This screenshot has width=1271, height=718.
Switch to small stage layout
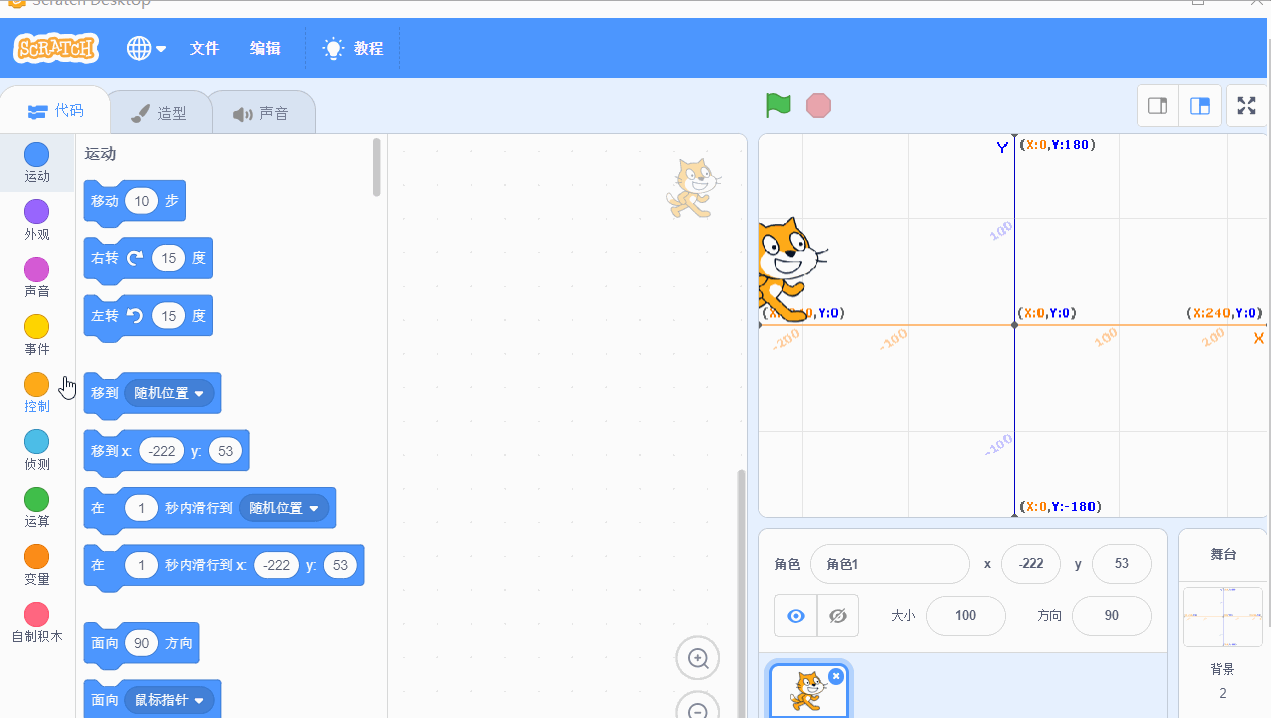point(1158,106)
